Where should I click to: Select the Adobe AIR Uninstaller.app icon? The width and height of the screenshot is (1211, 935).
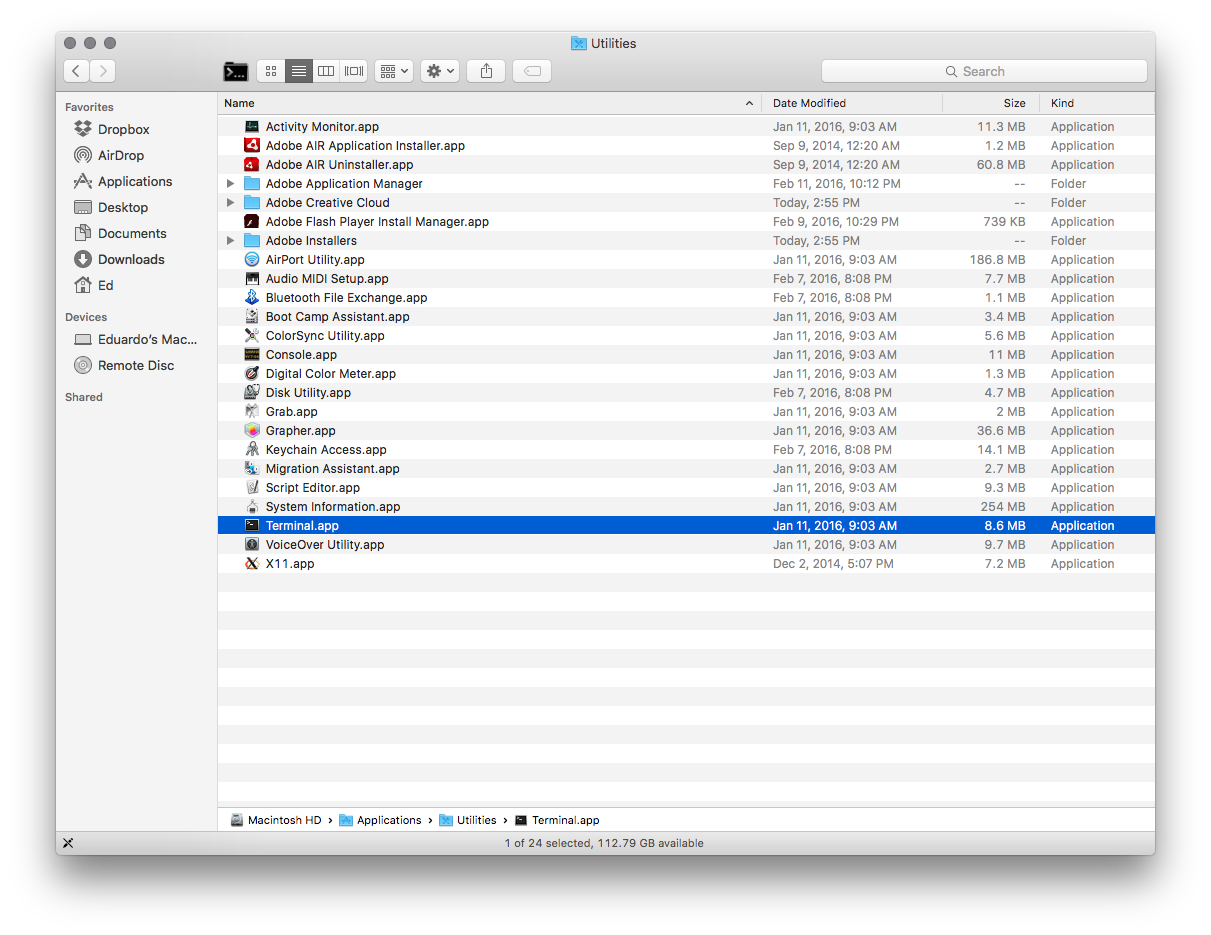[252, 165]
